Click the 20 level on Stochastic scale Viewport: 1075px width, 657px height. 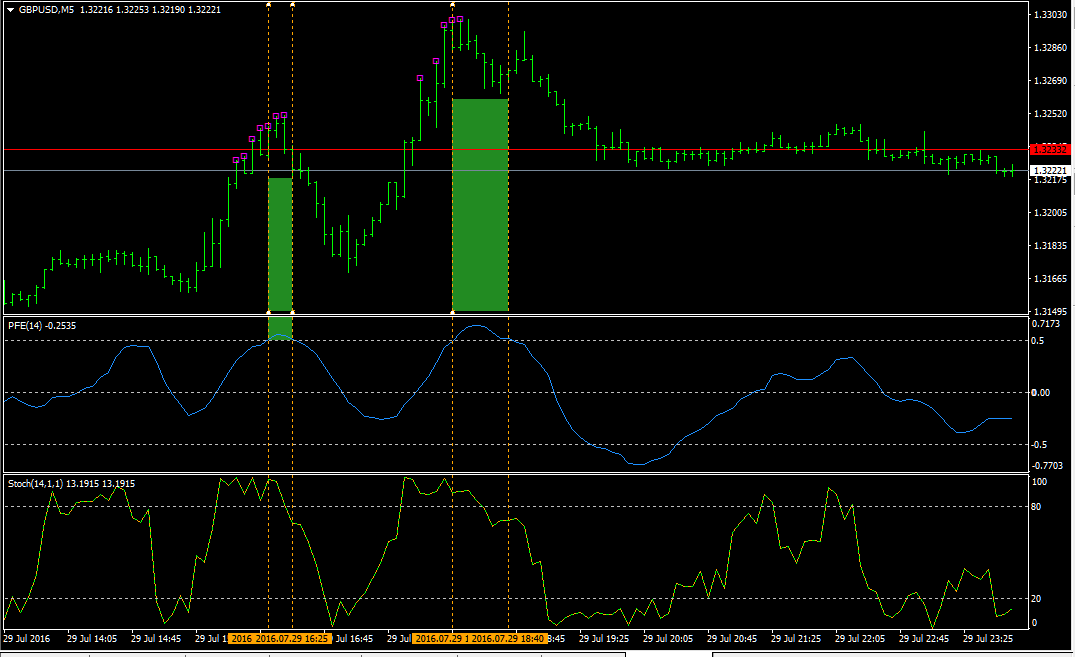(1036, 599)
